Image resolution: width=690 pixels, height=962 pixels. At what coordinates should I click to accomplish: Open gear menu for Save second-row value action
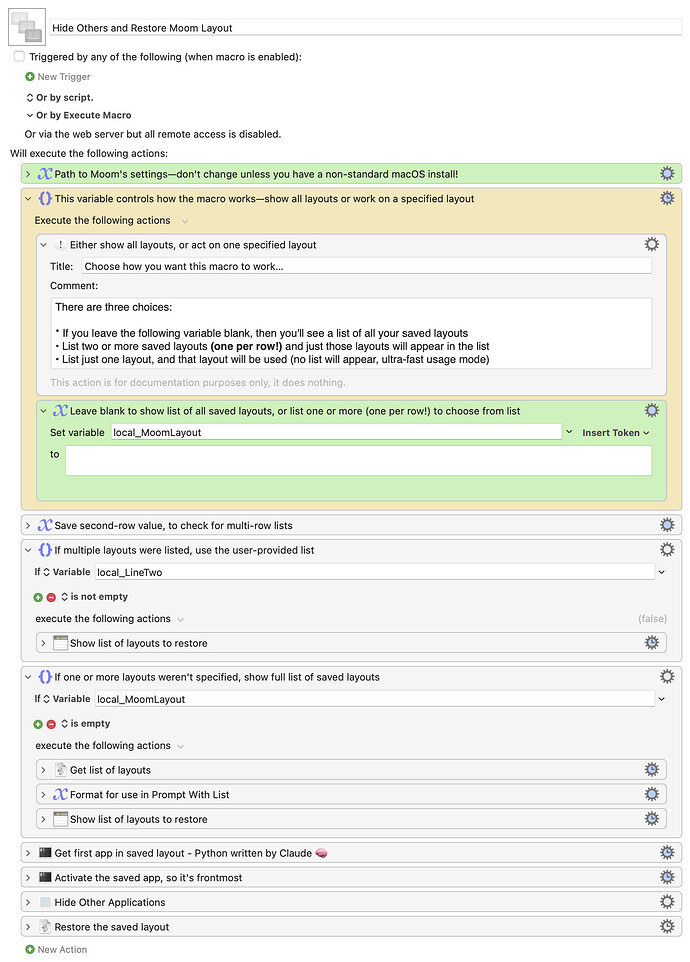(x=667, y=525)
